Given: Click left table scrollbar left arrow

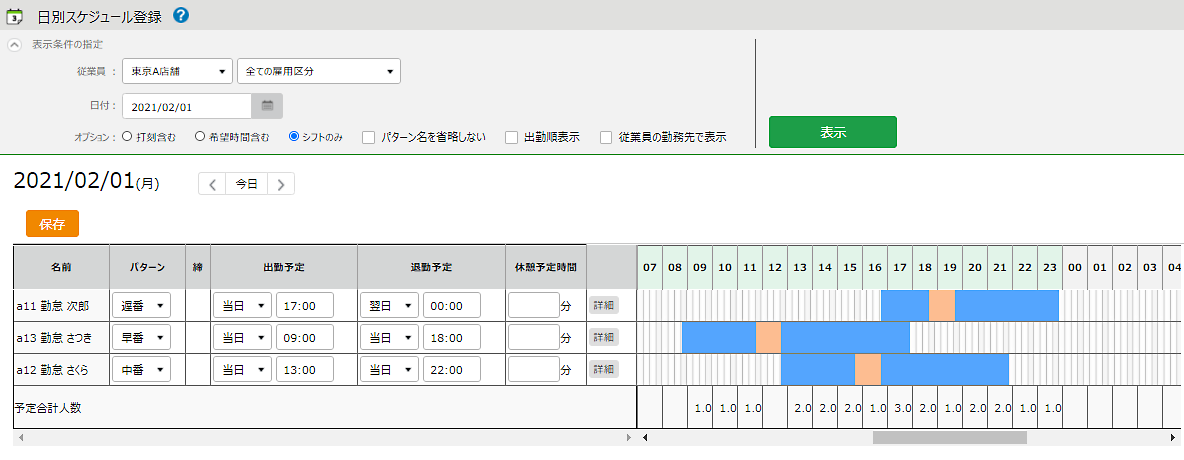Looking at the screenshot, I should pyautogui.click(x=20, y=437).
